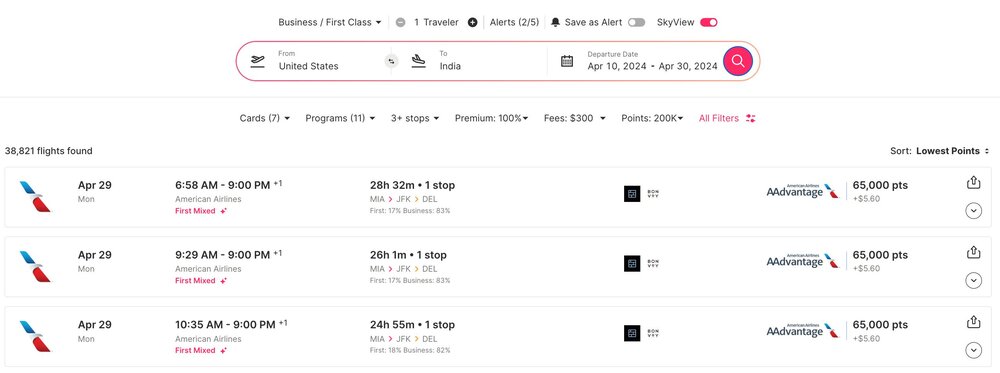
Task: Swap origin and destination with arrows icon
Action: [392, 61]
